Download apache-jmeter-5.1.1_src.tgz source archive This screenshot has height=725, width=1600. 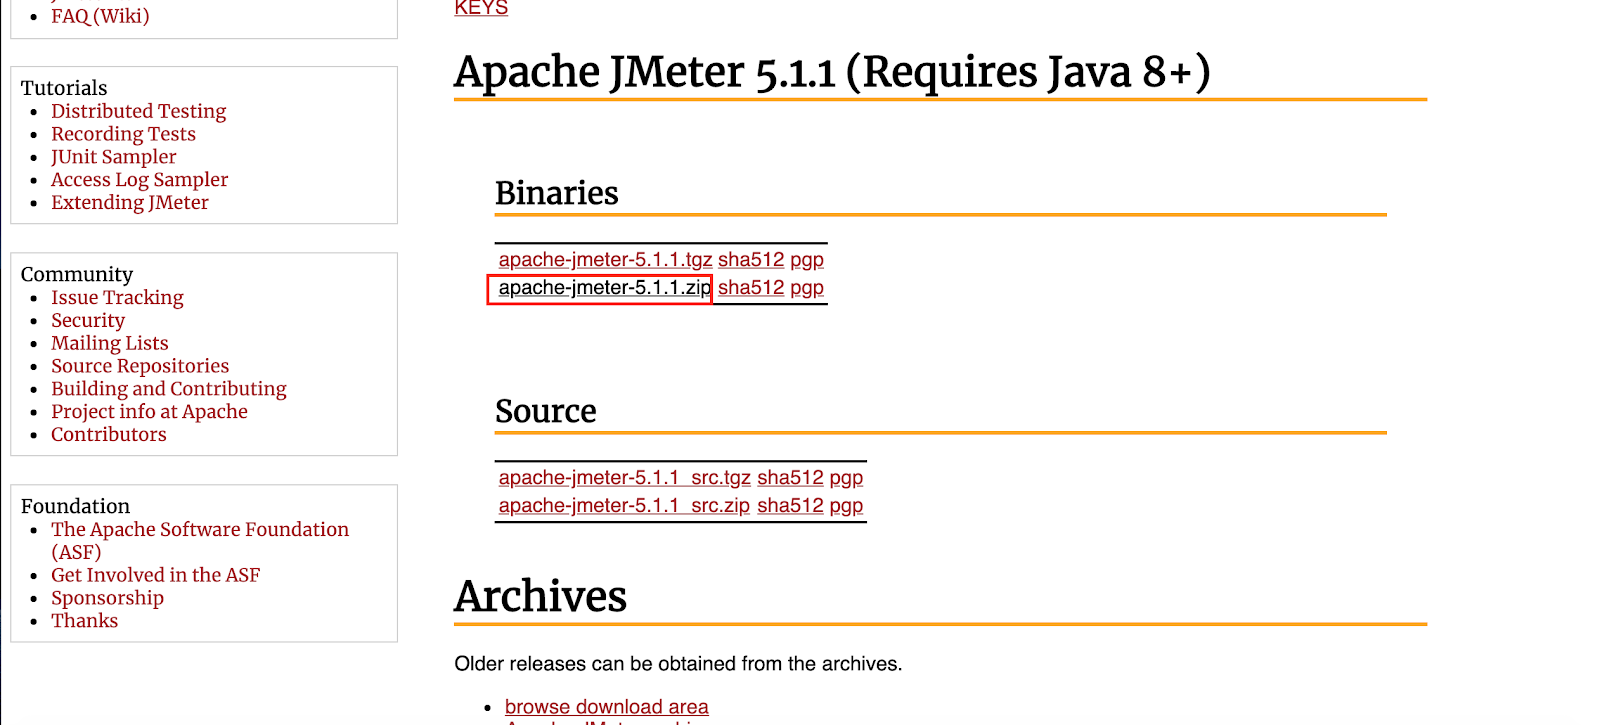(625, 477)
